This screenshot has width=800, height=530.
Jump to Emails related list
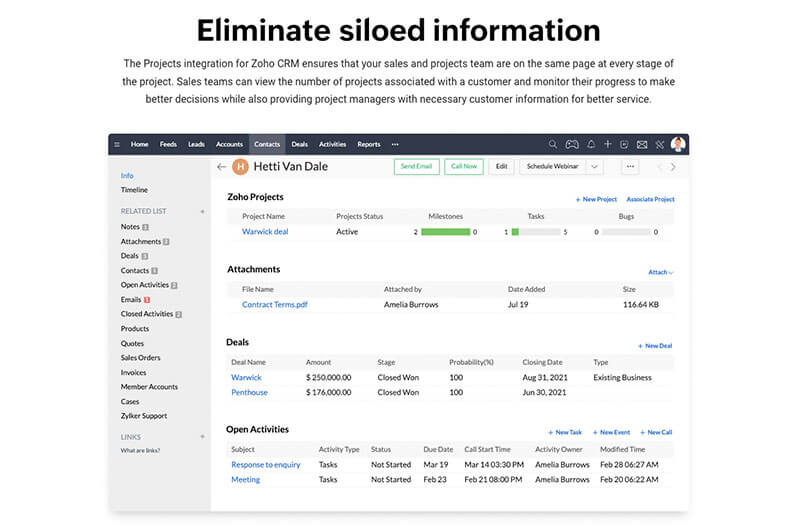pos(131,299)
